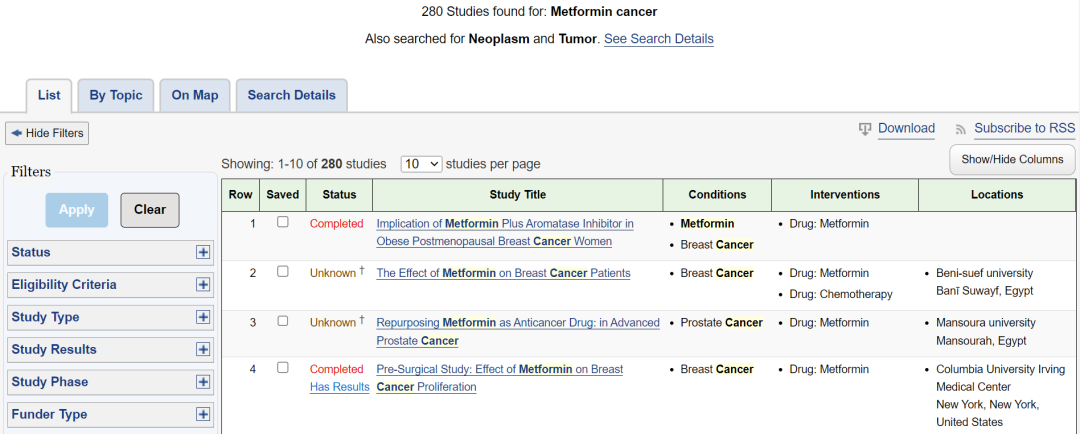Expand Status filter plus icon

pyautogui.click(x=202, y=252)
